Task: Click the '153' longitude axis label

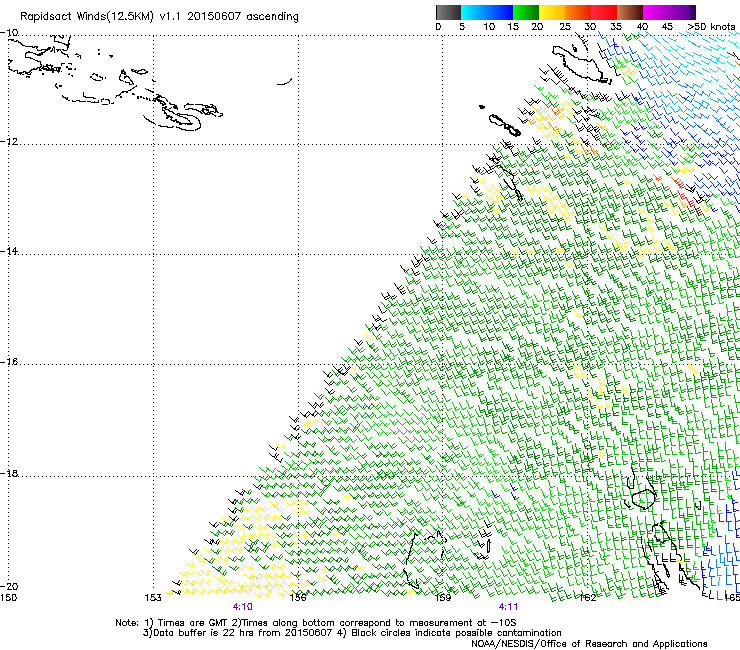Action: pos(153,598)
